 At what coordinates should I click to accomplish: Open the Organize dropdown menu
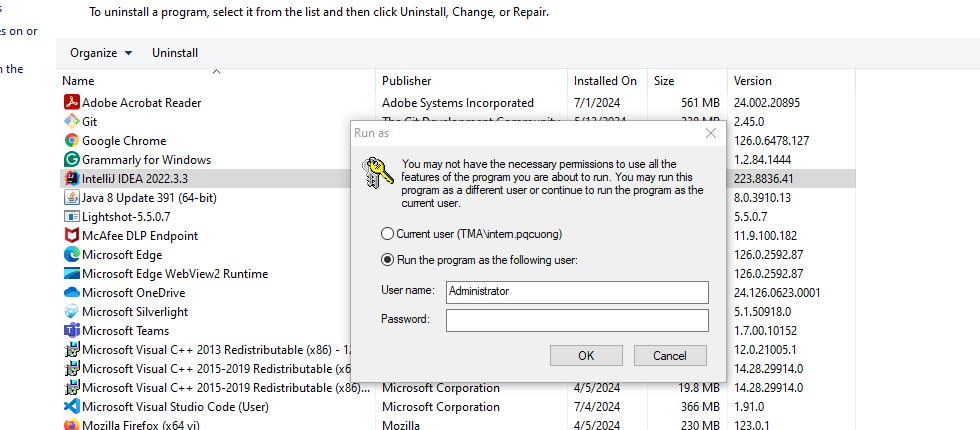101,52
